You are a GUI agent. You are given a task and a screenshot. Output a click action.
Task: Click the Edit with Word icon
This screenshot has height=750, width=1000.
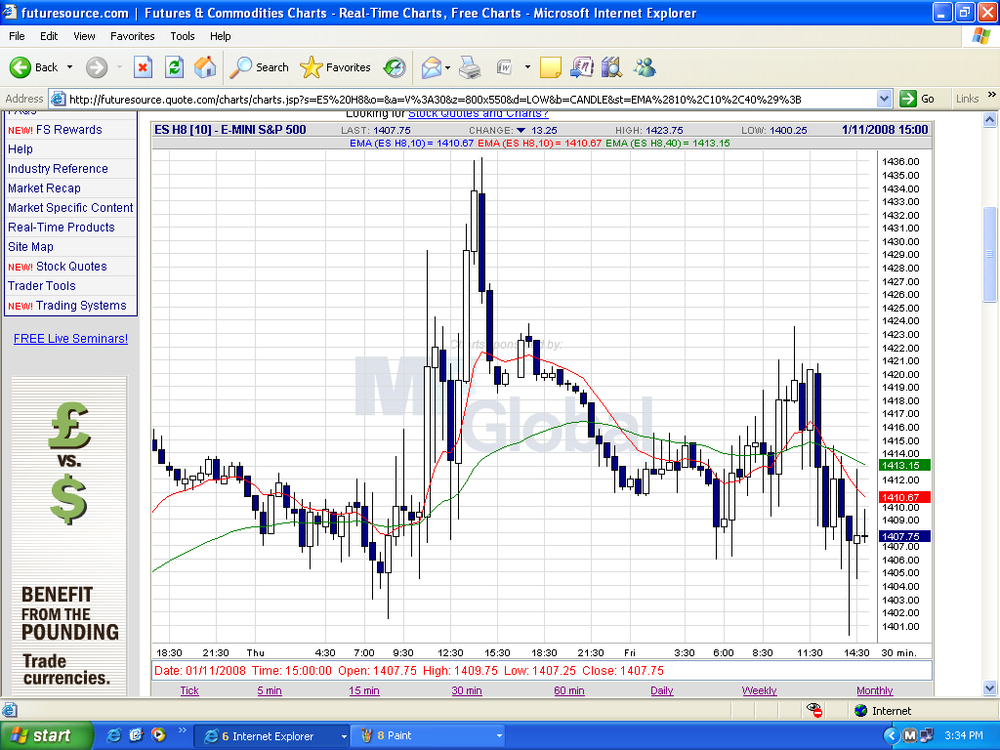coord(504,67)
